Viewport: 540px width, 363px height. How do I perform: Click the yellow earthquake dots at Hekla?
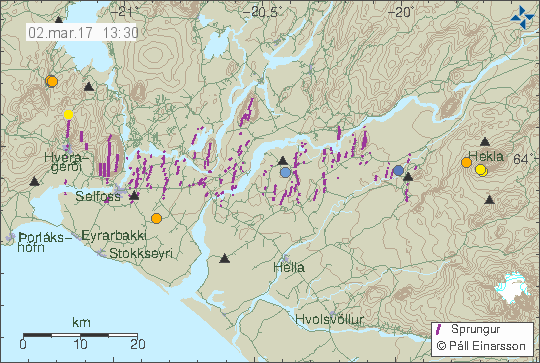point(481,170)
